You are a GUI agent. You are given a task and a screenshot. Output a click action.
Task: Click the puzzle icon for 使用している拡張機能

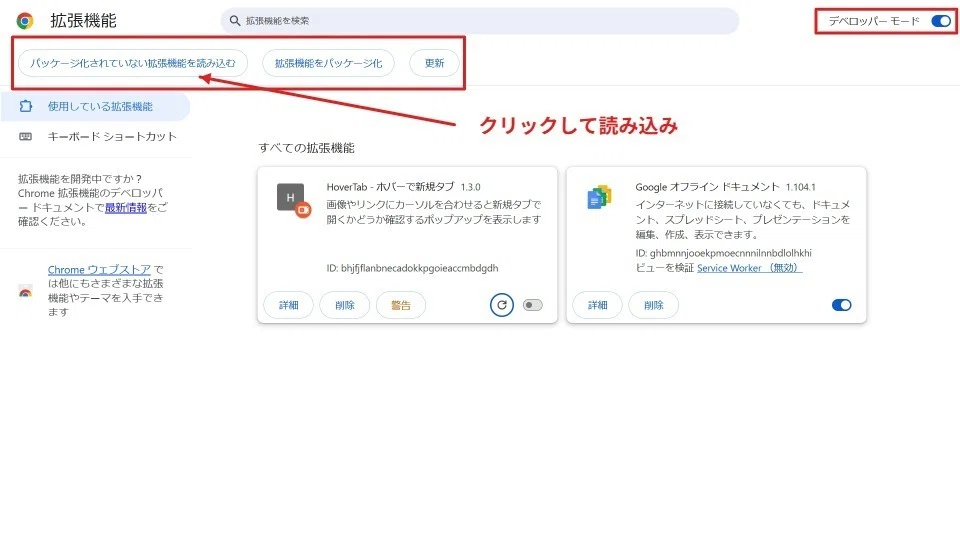(x=26, y=107)
